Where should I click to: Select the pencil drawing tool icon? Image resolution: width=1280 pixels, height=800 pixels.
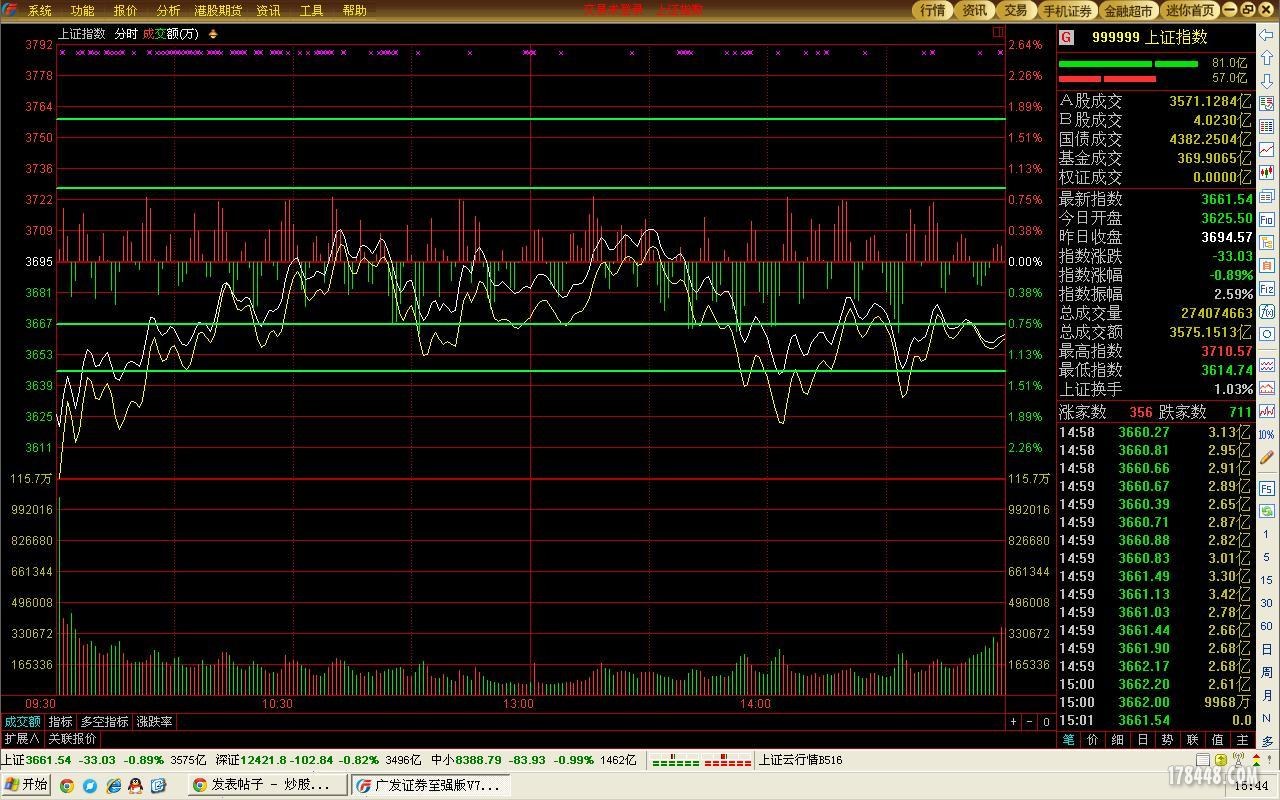1266,457
